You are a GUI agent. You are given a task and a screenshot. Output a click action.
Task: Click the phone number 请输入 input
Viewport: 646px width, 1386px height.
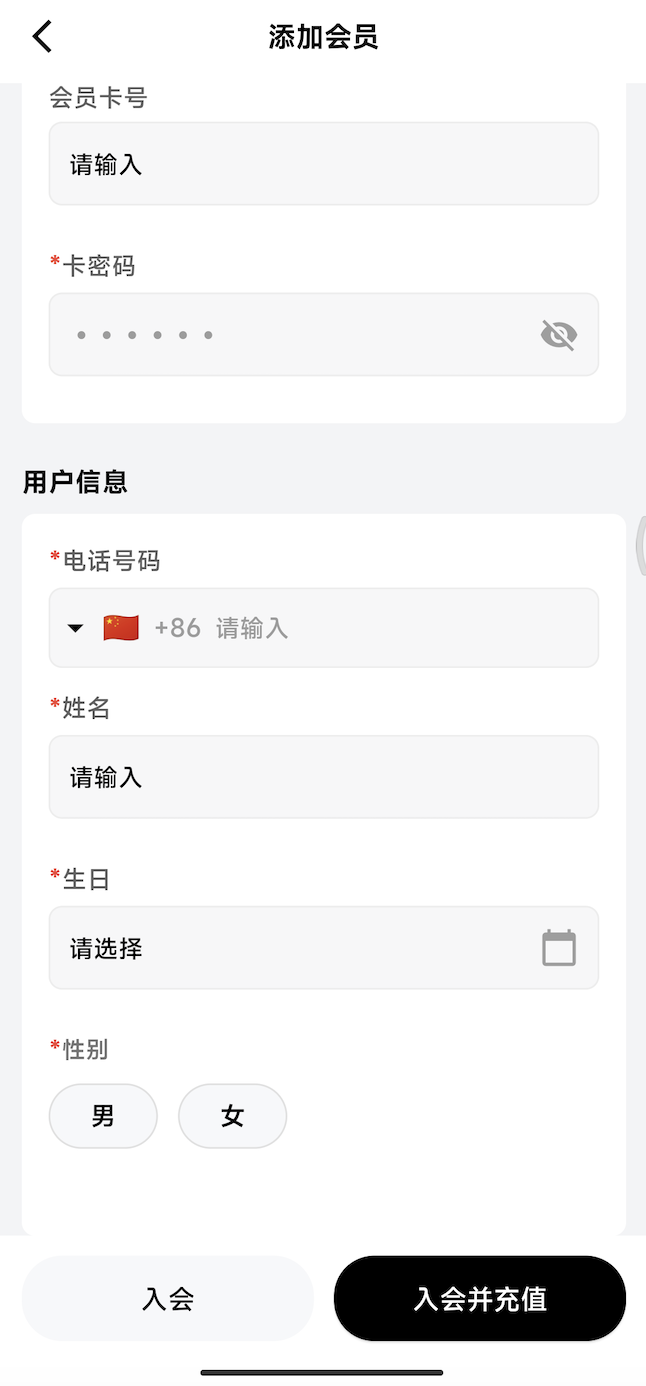[400, 628]
